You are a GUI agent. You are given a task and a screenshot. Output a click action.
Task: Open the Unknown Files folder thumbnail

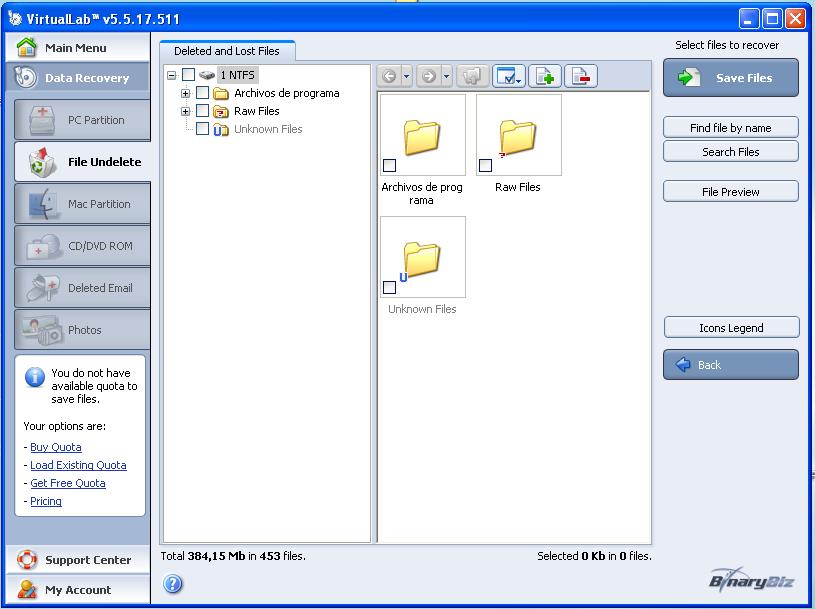pyautogui.click(x=423, y=257)
